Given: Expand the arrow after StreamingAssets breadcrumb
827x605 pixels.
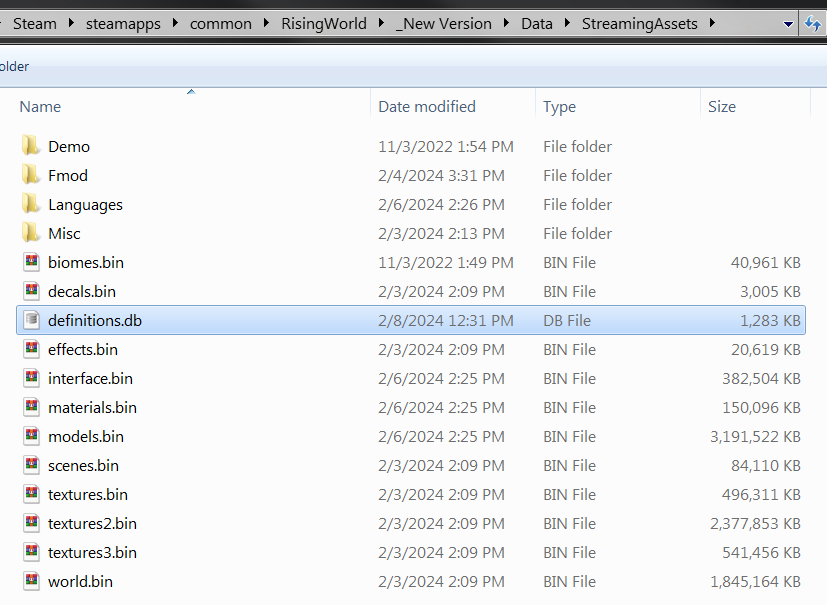Looking at the screenshot, I should point(713,23).
